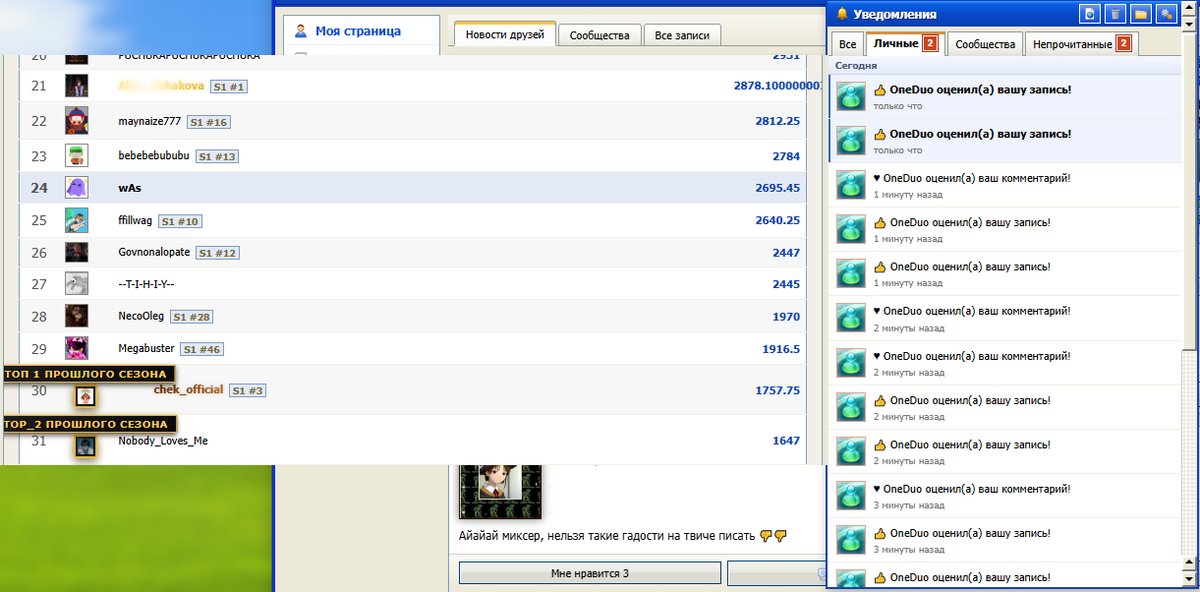The image size is (1200, 592).
Task: Open the bebebebububu player name
Action: pos(154,155)
